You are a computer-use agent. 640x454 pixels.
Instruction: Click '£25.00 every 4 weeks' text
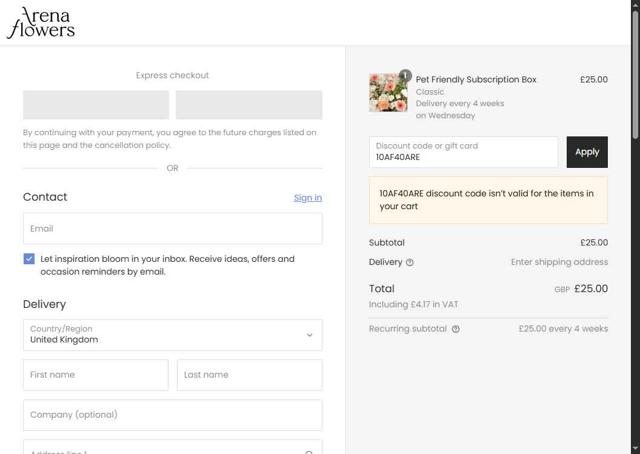pyautogui.click(x=563, y=329)
